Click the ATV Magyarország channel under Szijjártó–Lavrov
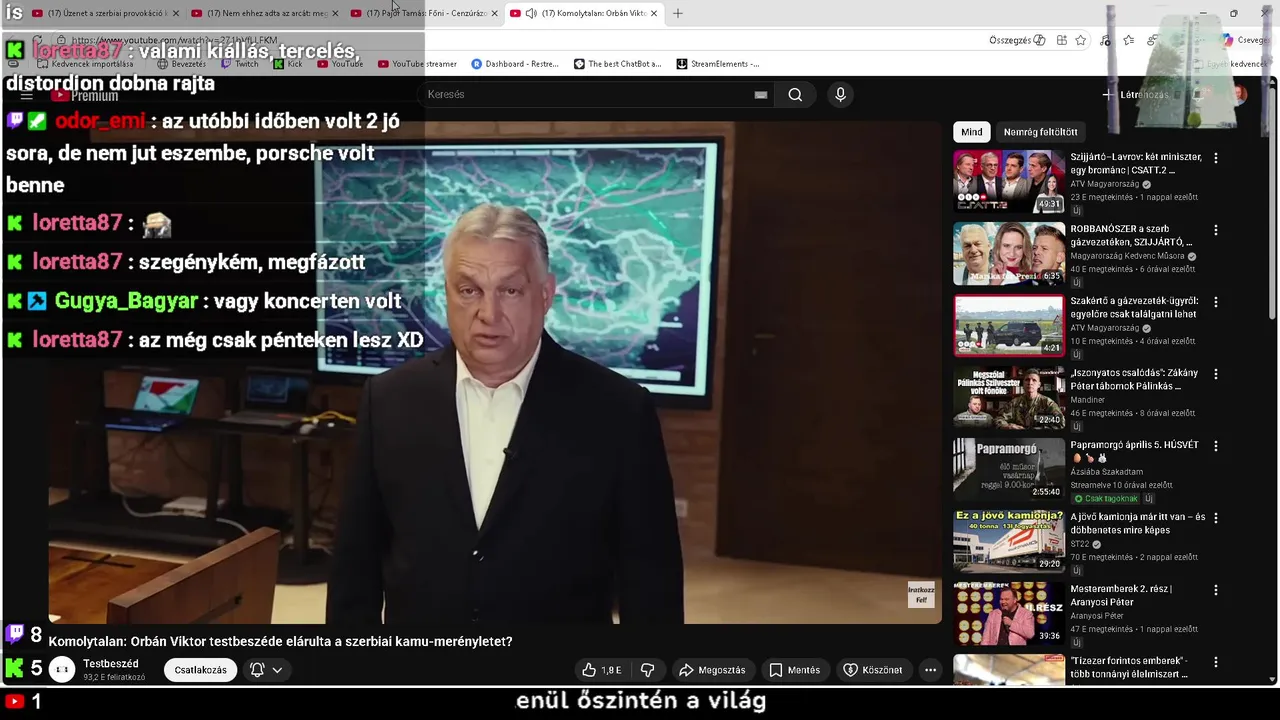The image size is (1280, 720). point(1105,184)
